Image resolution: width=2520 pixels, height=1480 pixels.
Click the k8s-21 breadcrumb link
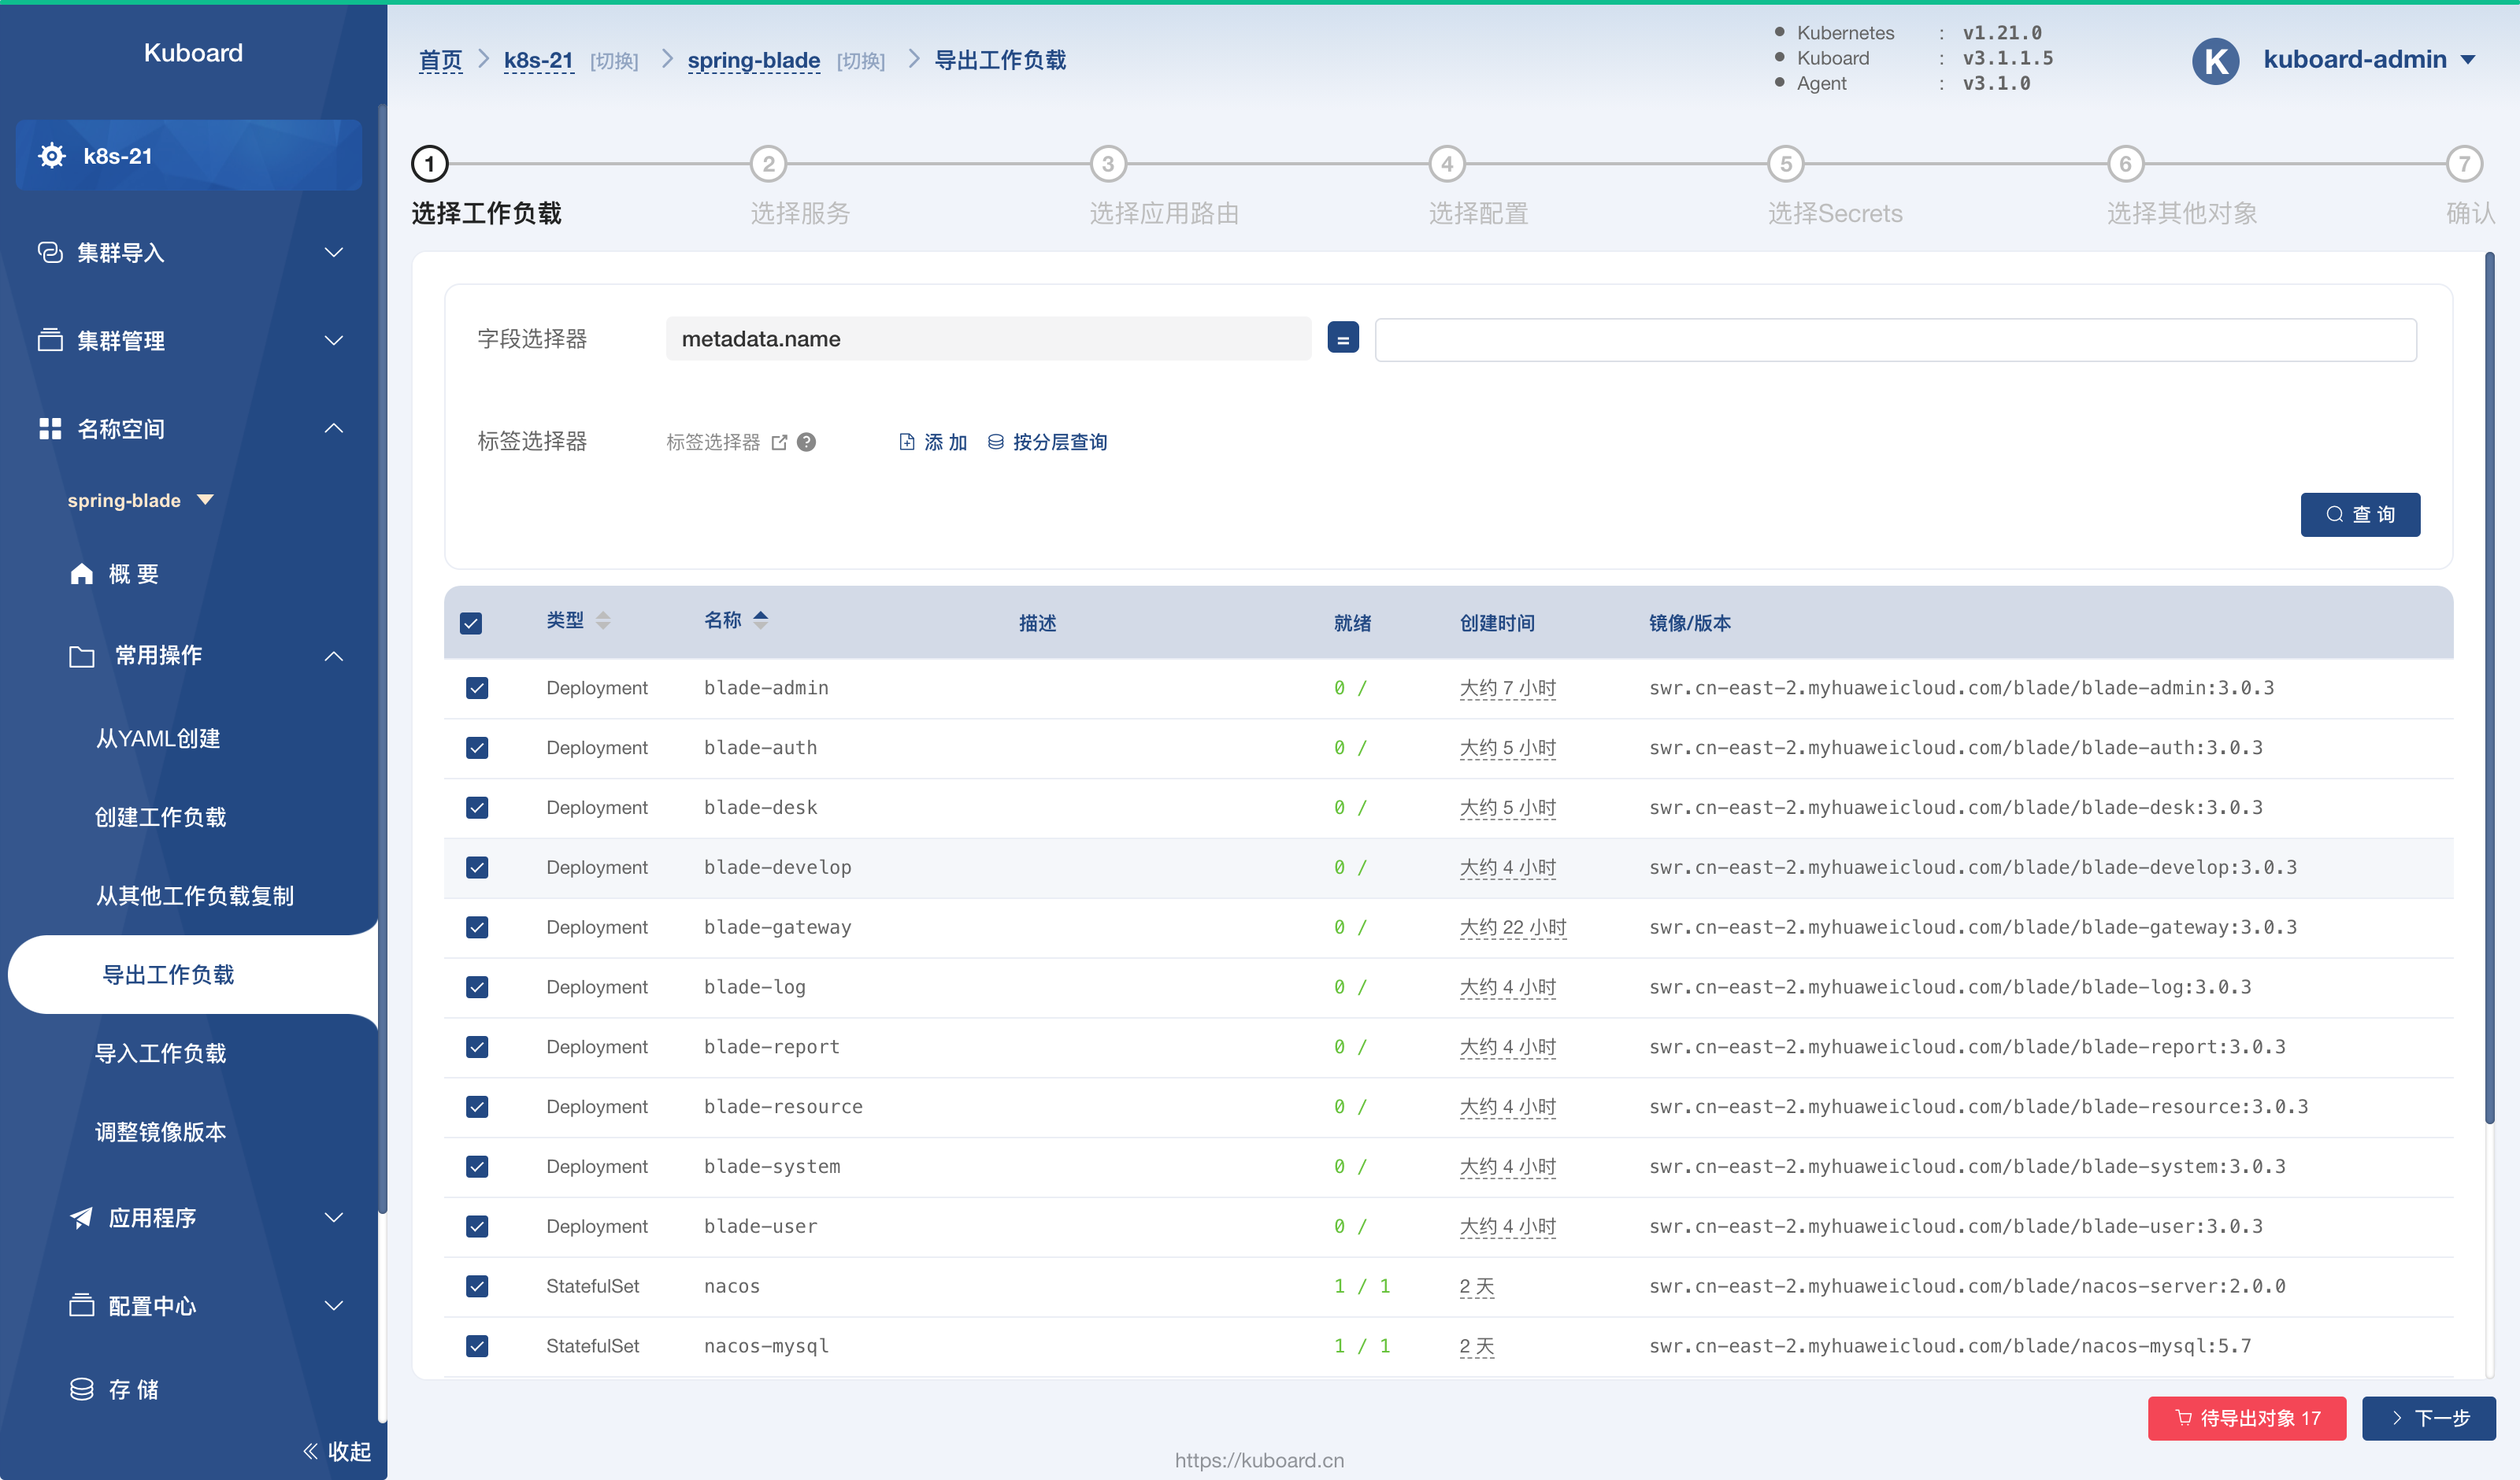click(x=538, y=60)
